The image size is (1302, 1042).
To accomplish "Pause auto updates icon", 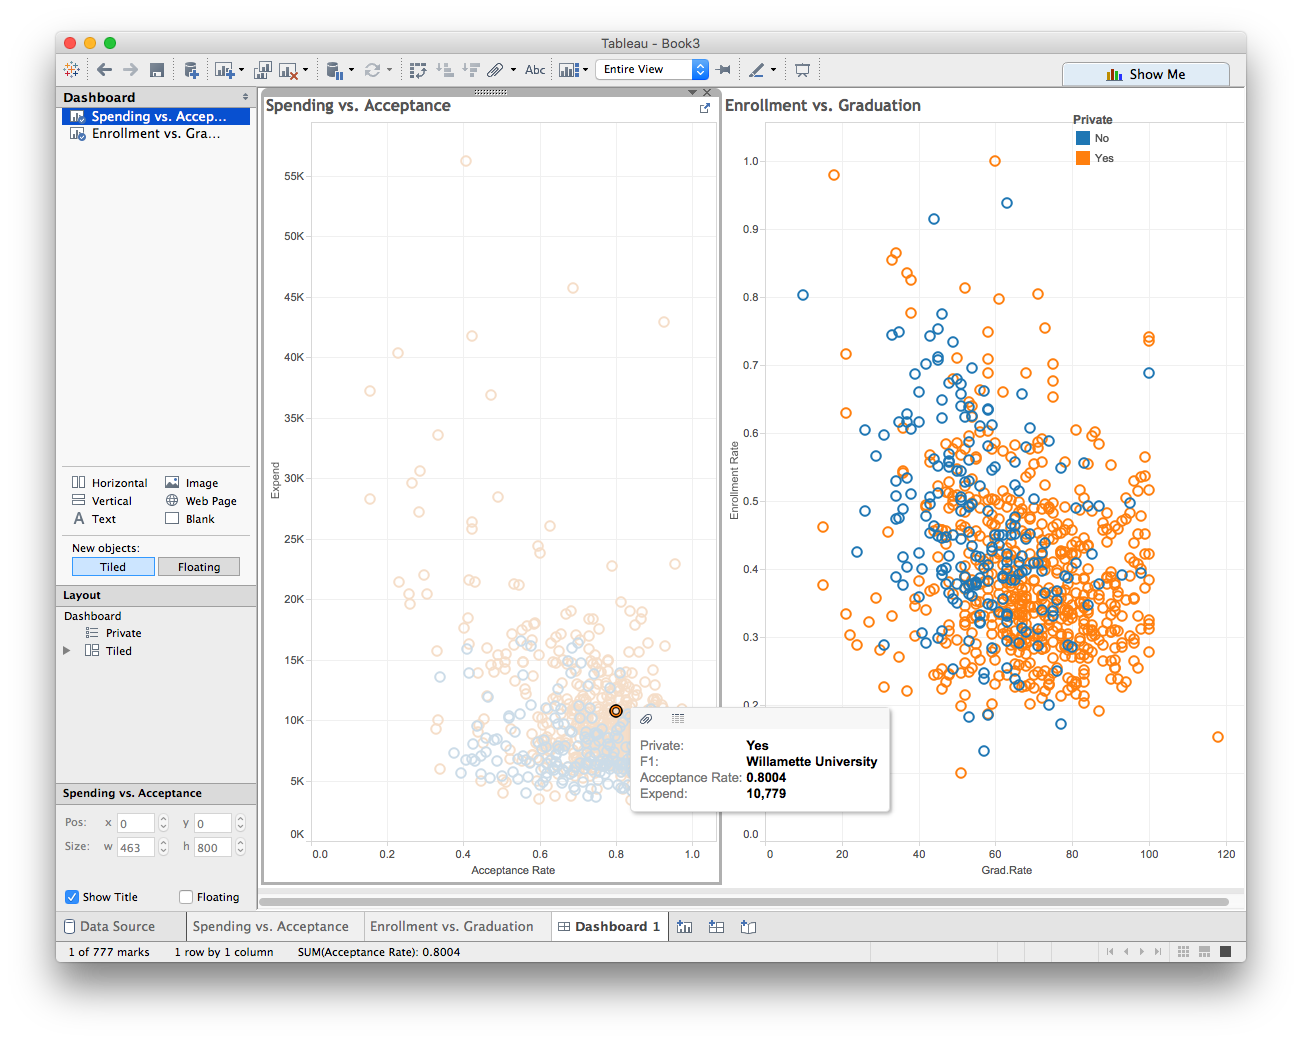I will pos(335,70).
